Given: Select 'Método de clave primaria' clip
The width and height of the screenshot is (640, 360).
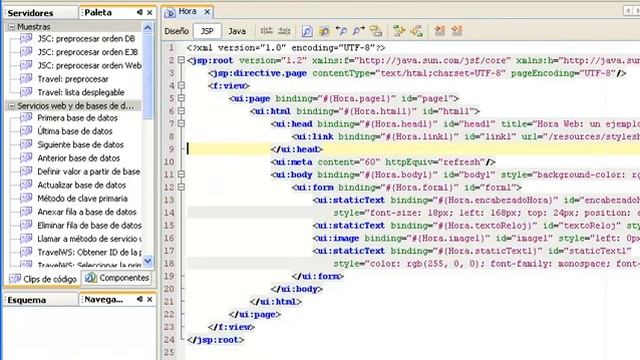Looking at the screenshot, I should tap(82, 198).
